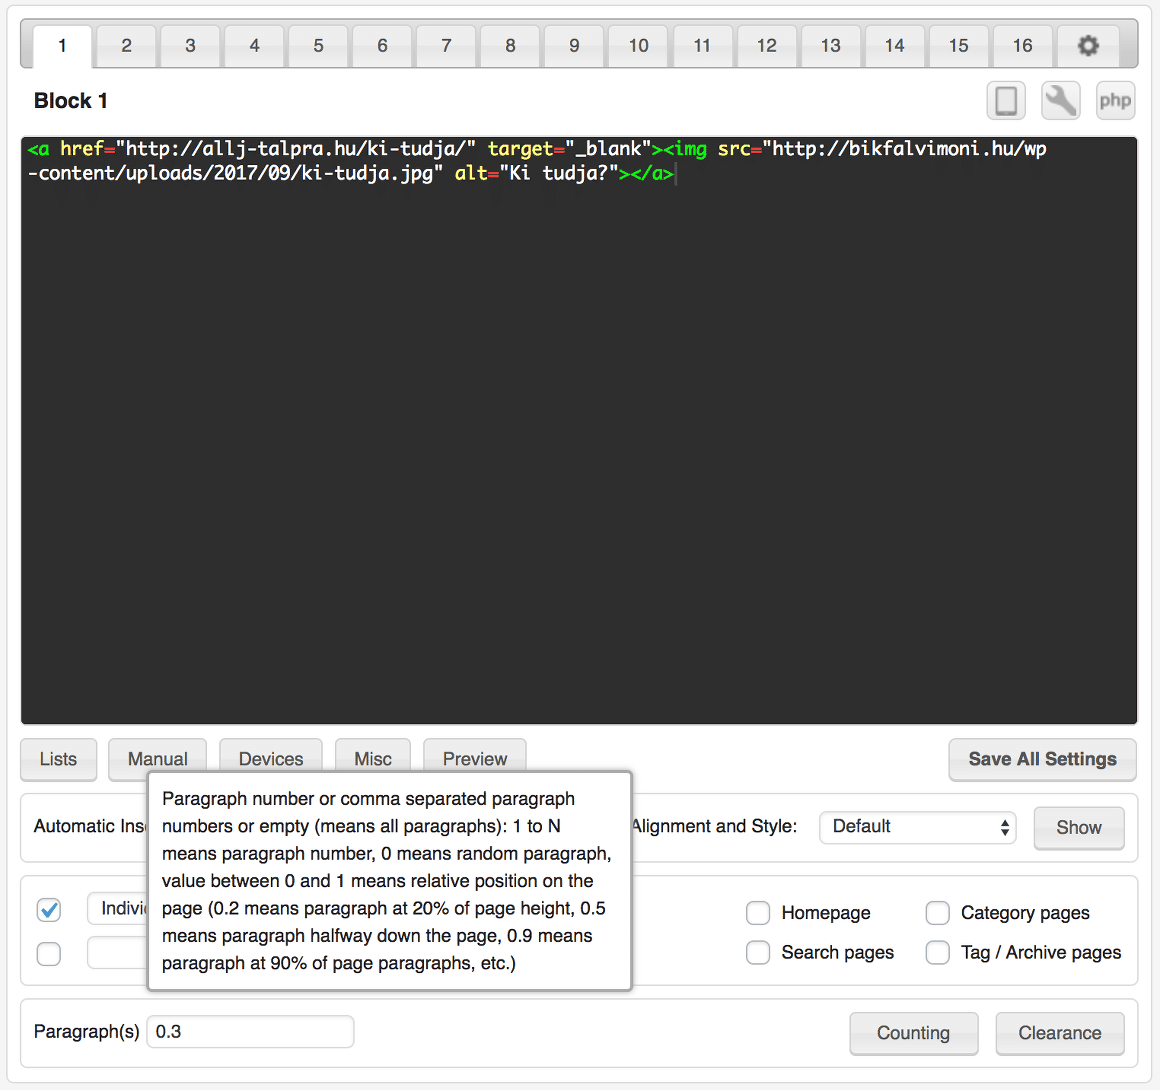
Task: Enable the Search pages checkbox
Action: click(x=758, y=952)
